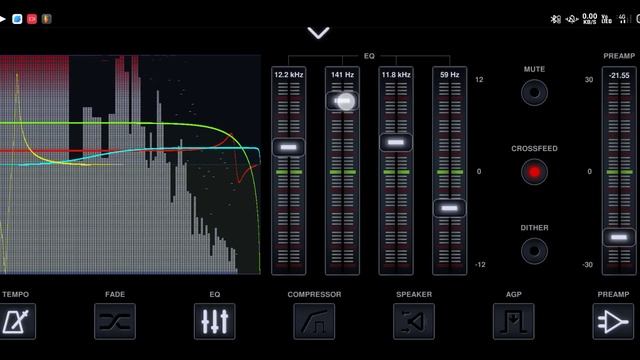Viewport: 640px width, 360px height.
Task: Click the -21.55 preamp value
Action: click(x=619, y=76)
